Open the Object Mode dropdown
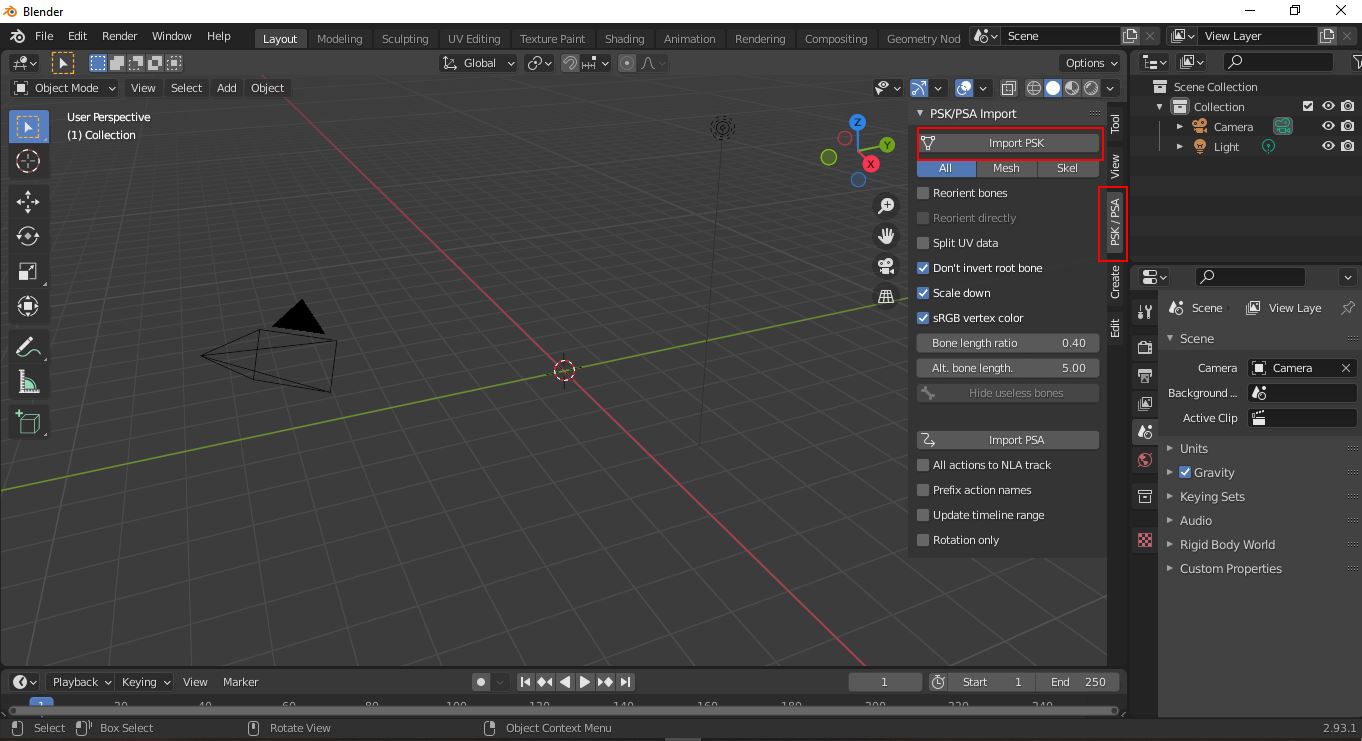This screenshot has height=741, width=1362. point(65,88)
